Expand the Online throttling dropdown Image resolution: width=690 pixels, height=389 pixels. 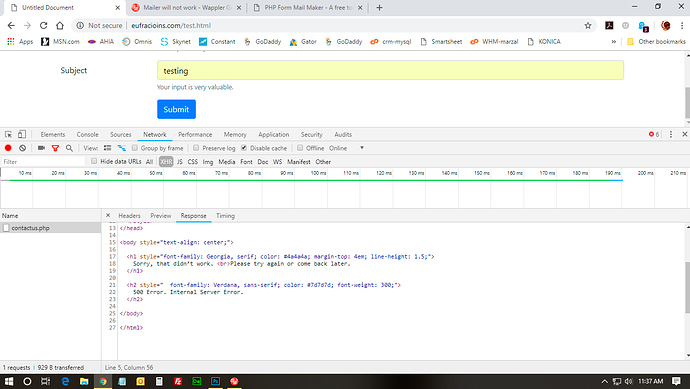click(x=347, y=148)
